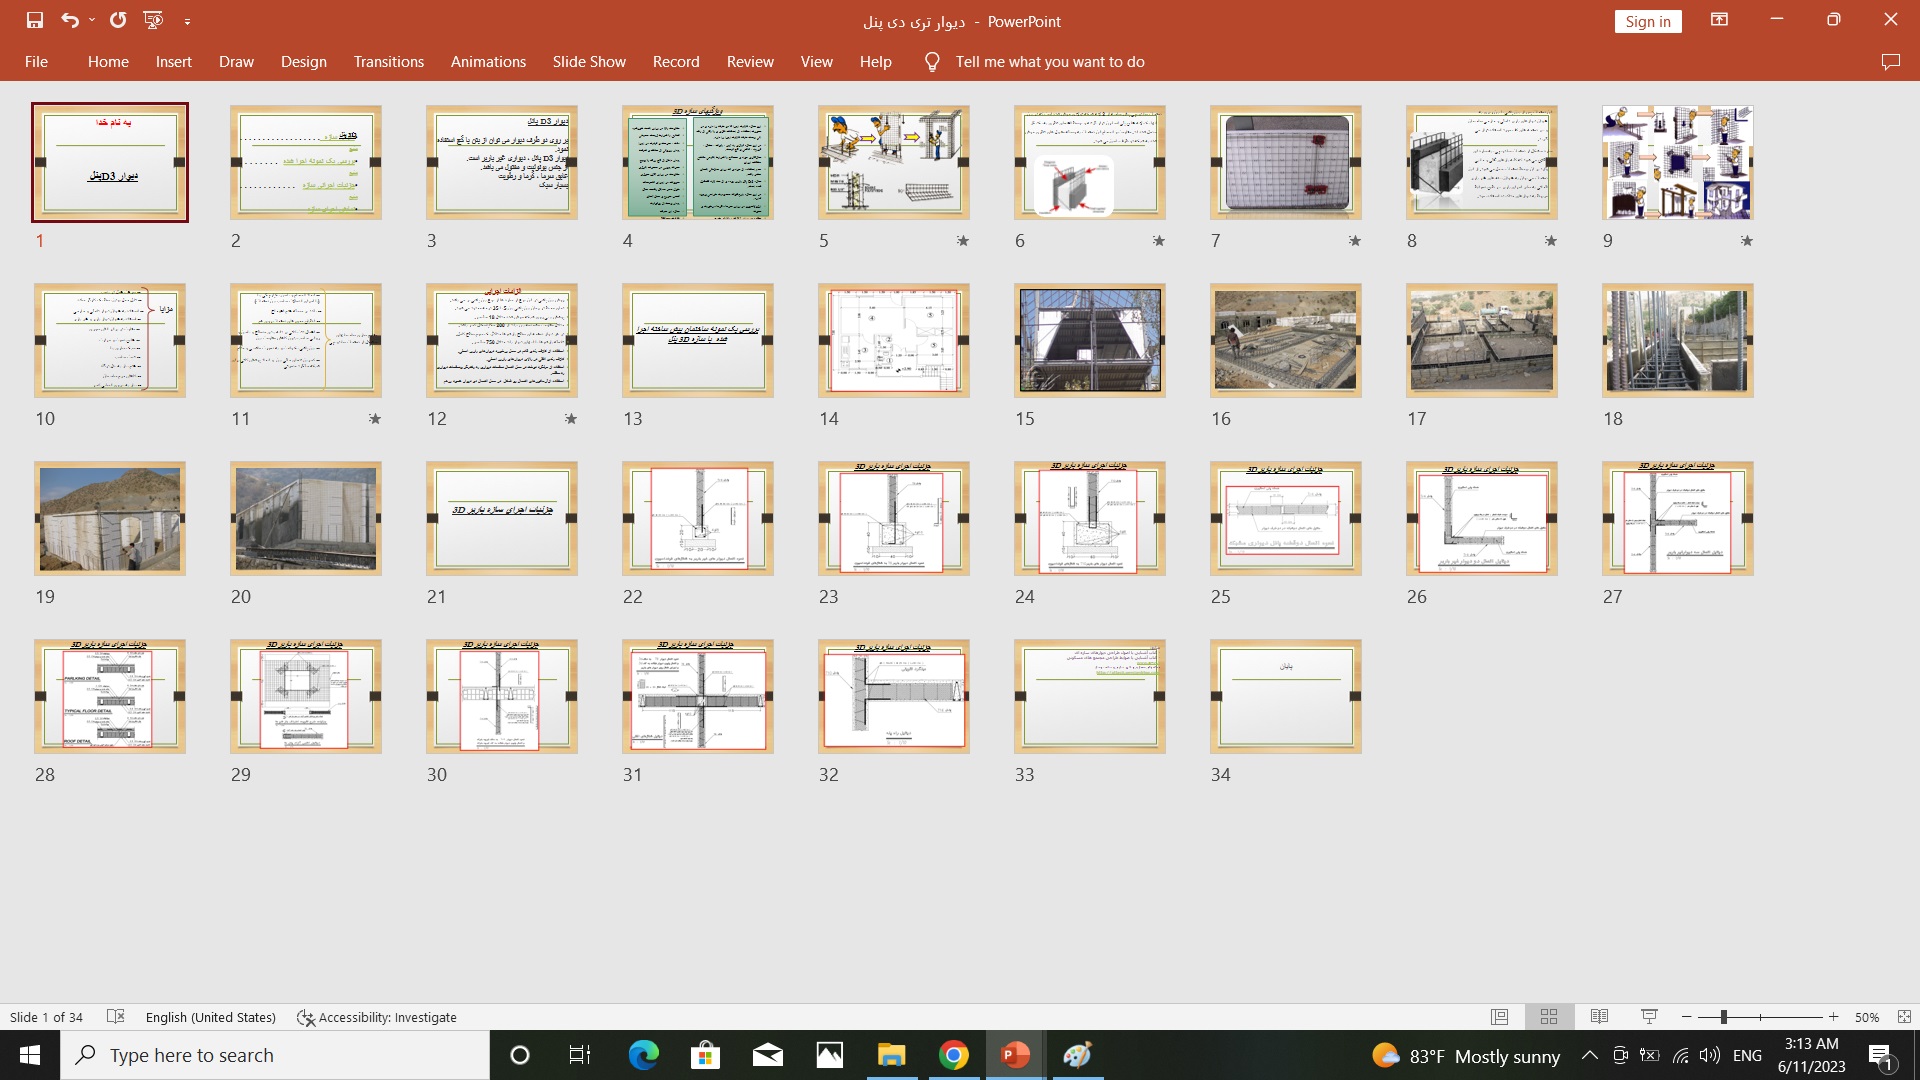Click slide 14 thumbnail to select it
The width and height of the screenshot is (1920, 1080).
coord(894,340)
